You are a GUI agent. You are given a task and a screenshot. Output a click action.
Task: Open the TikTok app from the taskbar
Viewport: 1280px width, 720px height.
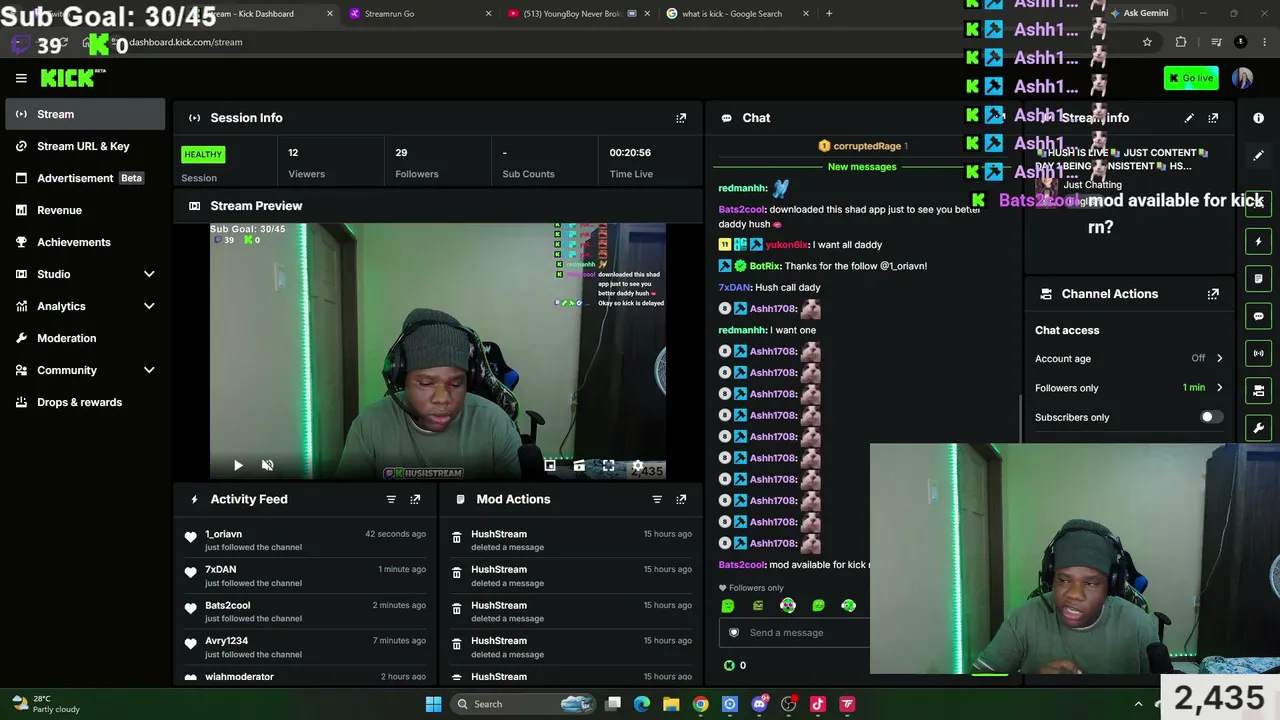pyautogui.click(x=818, y=704)
